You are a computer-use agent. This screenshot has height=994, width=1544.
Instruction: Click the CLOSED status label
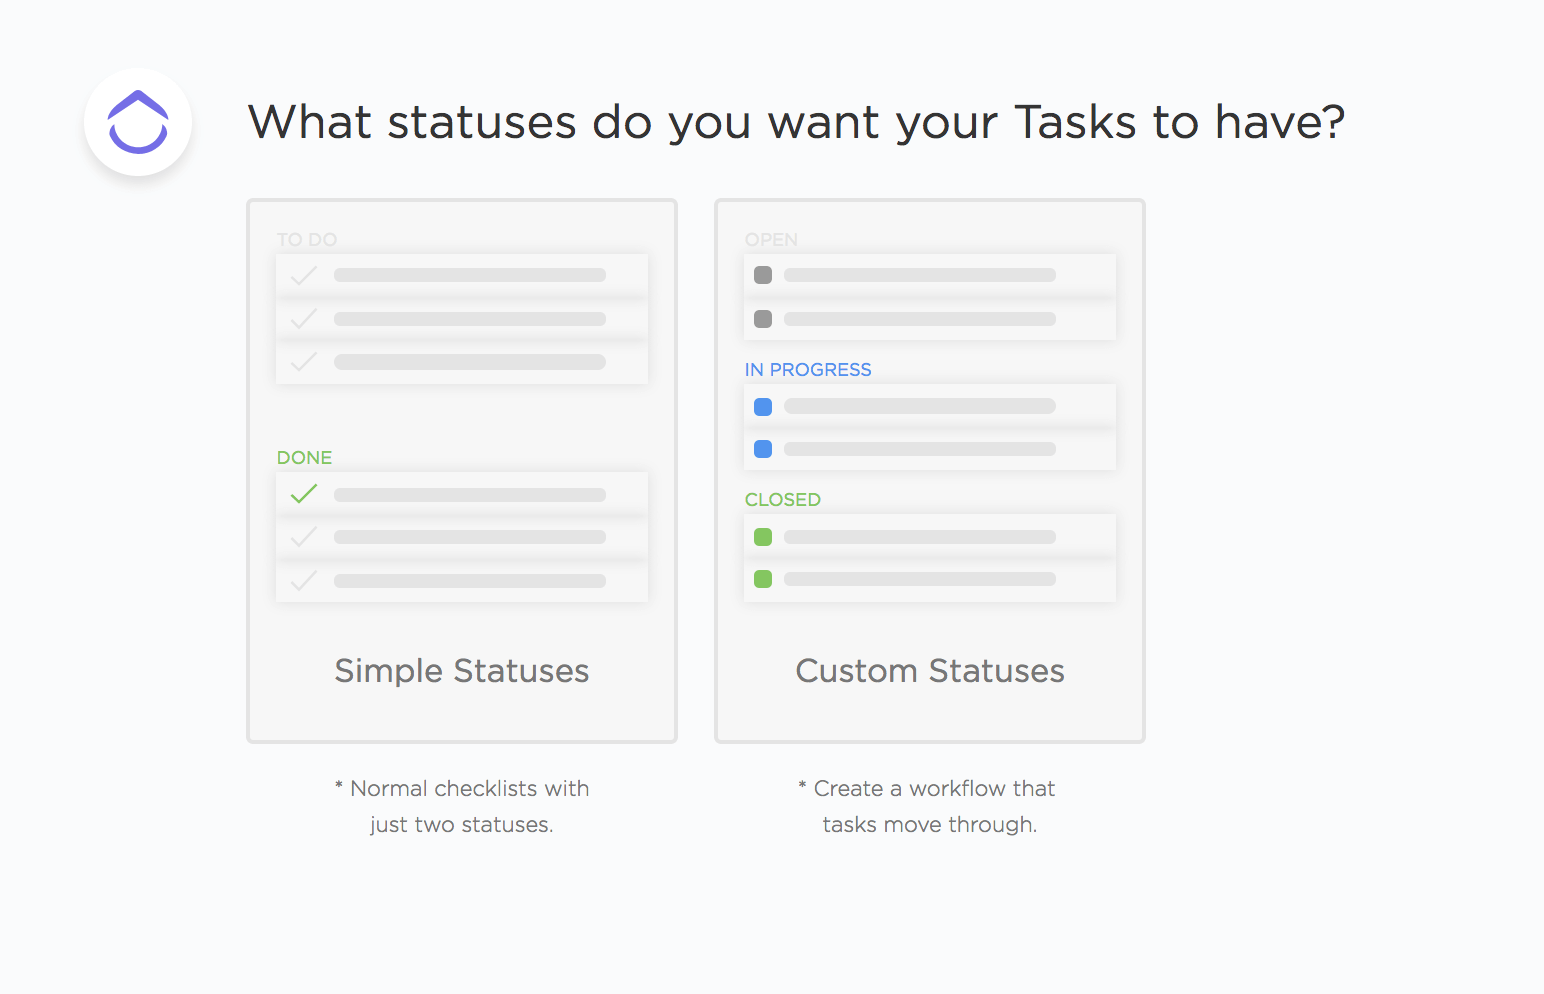(783, 500)
